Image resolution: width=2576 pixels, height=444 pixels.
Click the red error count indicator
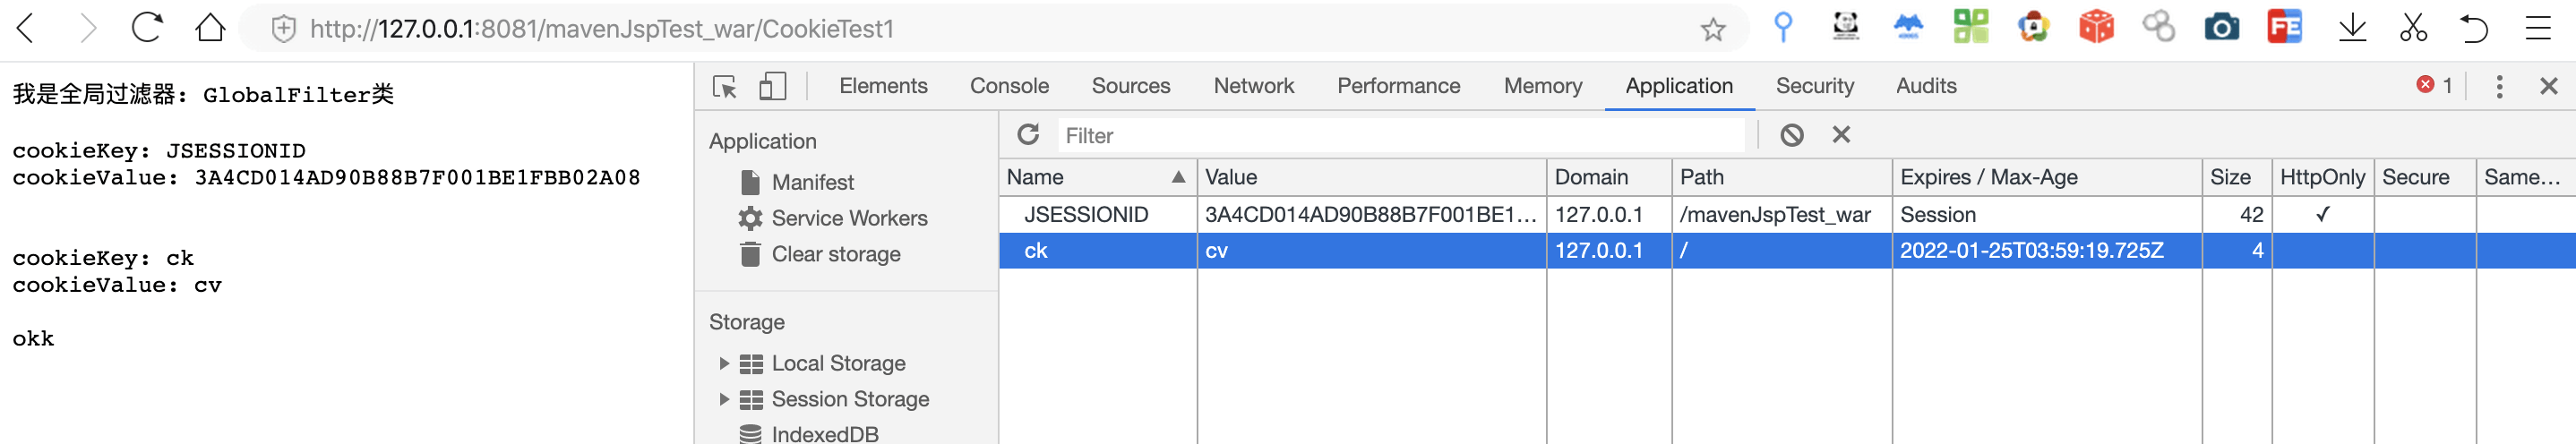point(2433,86)
